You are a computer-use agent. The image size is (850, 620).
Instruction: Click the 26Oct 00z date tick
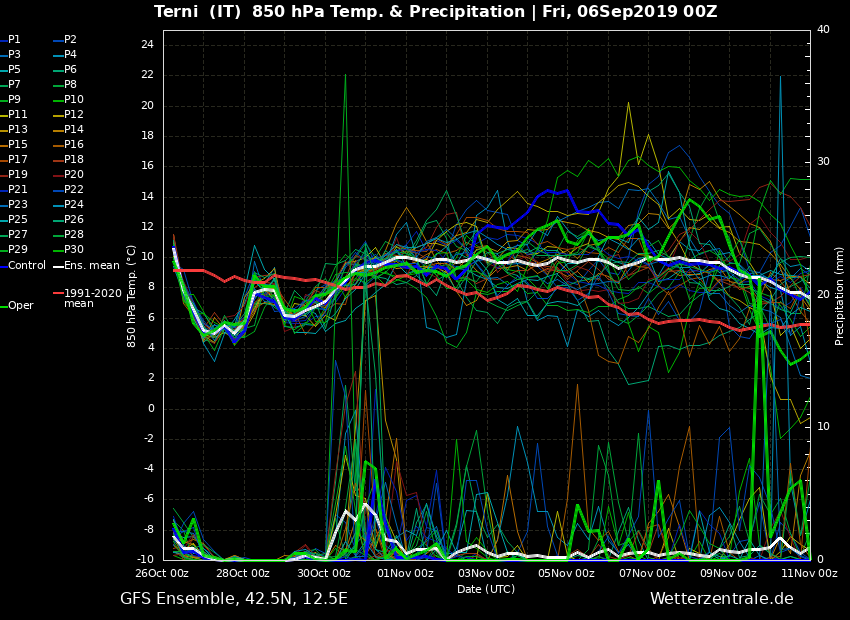pyautogui.click(x=162, y=574)
